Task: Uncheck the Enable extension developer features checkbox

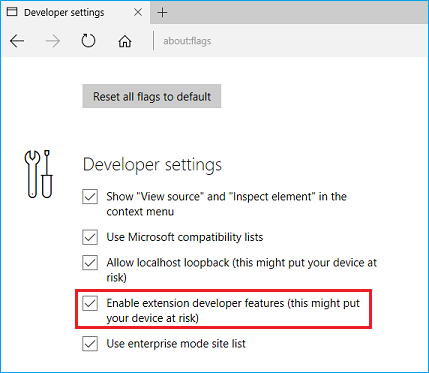Action: (x=90, y=303)
